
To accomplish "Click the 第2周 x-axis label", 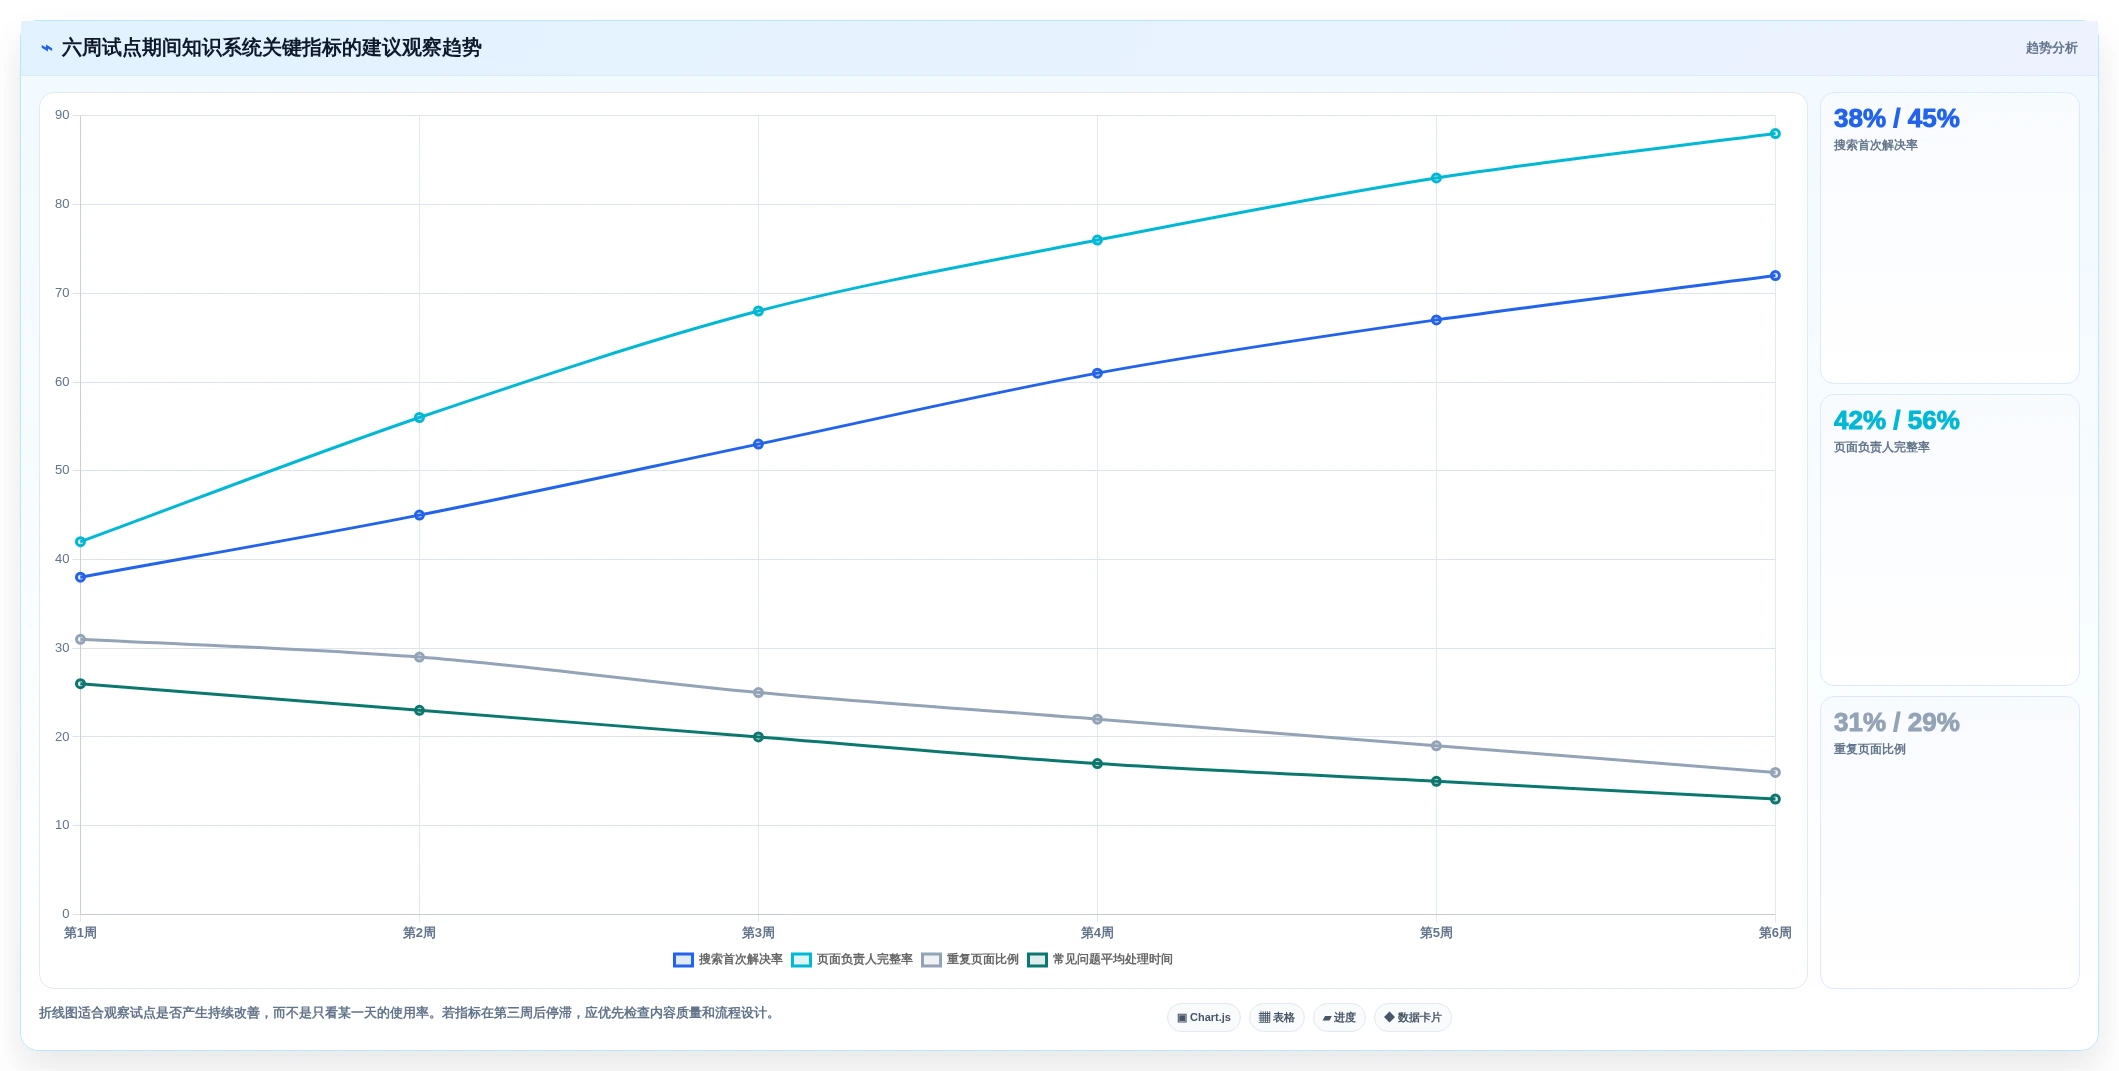I will coord(419,933).
